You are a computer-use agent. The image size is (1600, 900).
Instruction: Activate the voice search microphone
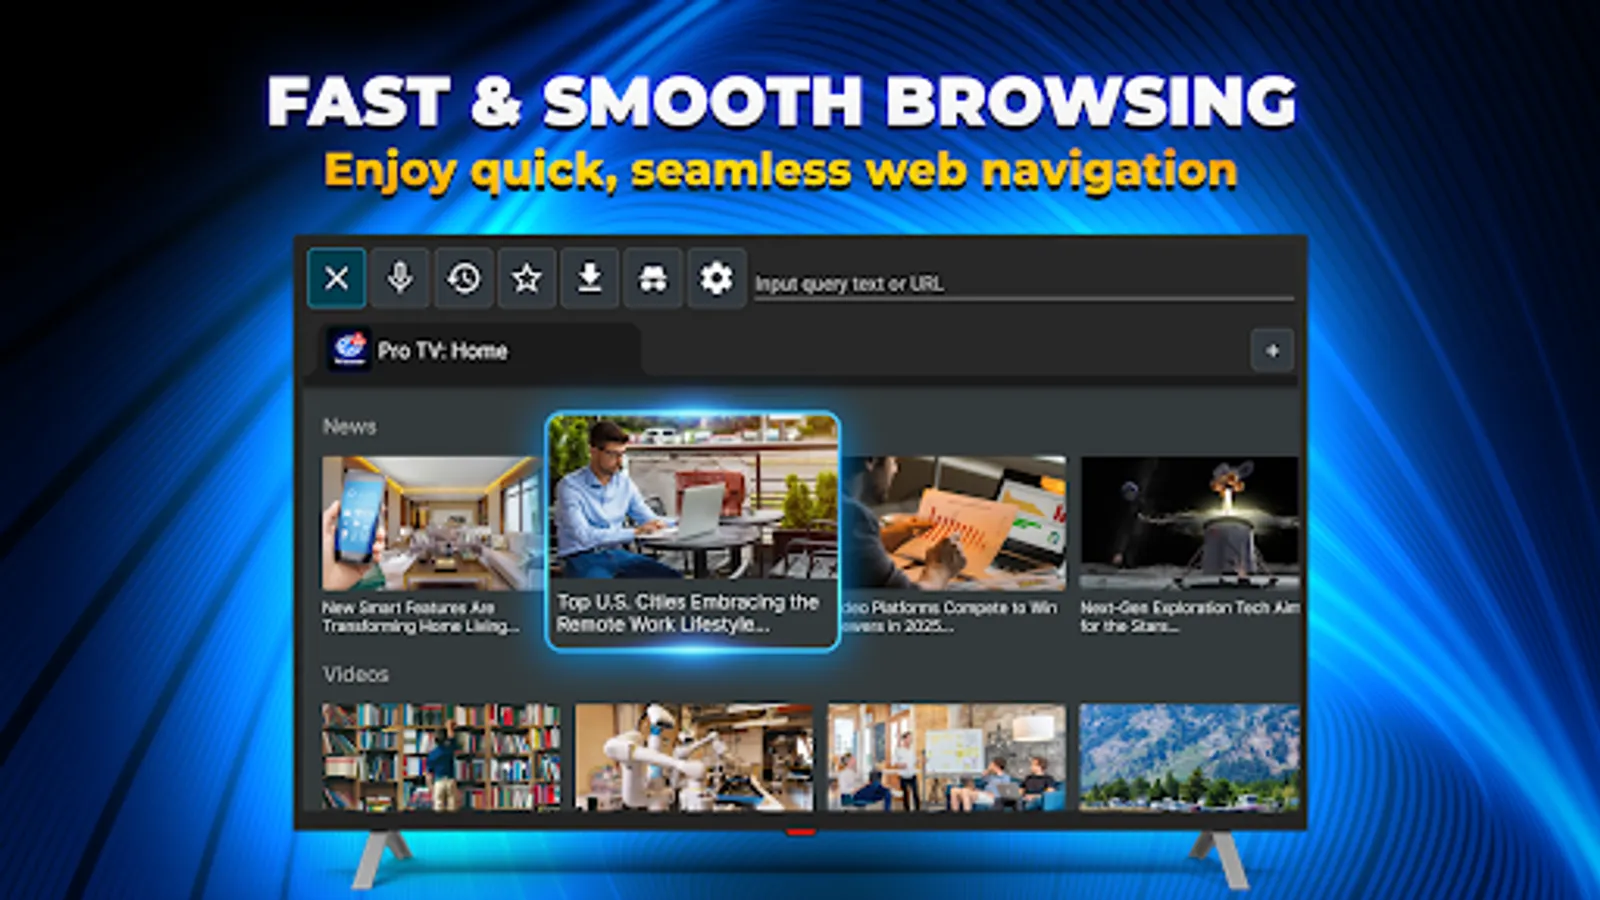tap(400, 279)
